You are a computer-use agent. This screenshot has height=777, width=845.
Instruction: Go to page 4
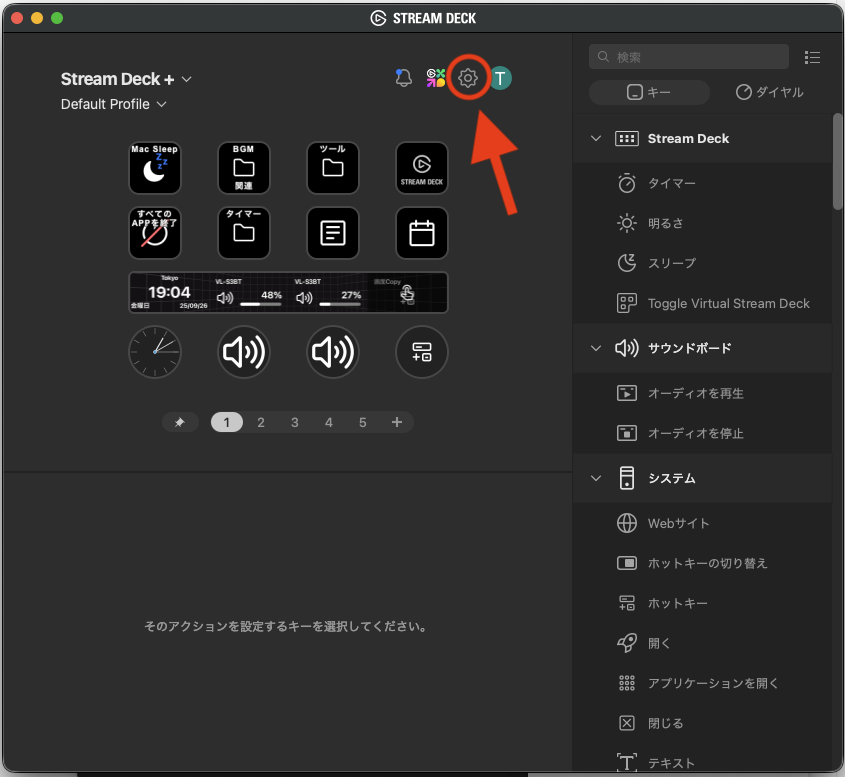pyautogui.click(x=329, y=422)
